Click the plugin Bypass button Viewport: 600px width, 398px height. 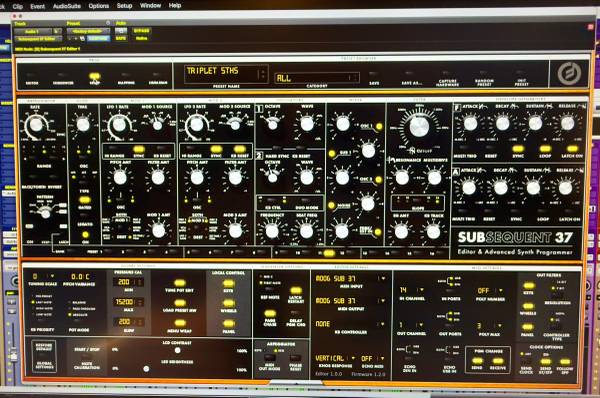coord(142,31)
